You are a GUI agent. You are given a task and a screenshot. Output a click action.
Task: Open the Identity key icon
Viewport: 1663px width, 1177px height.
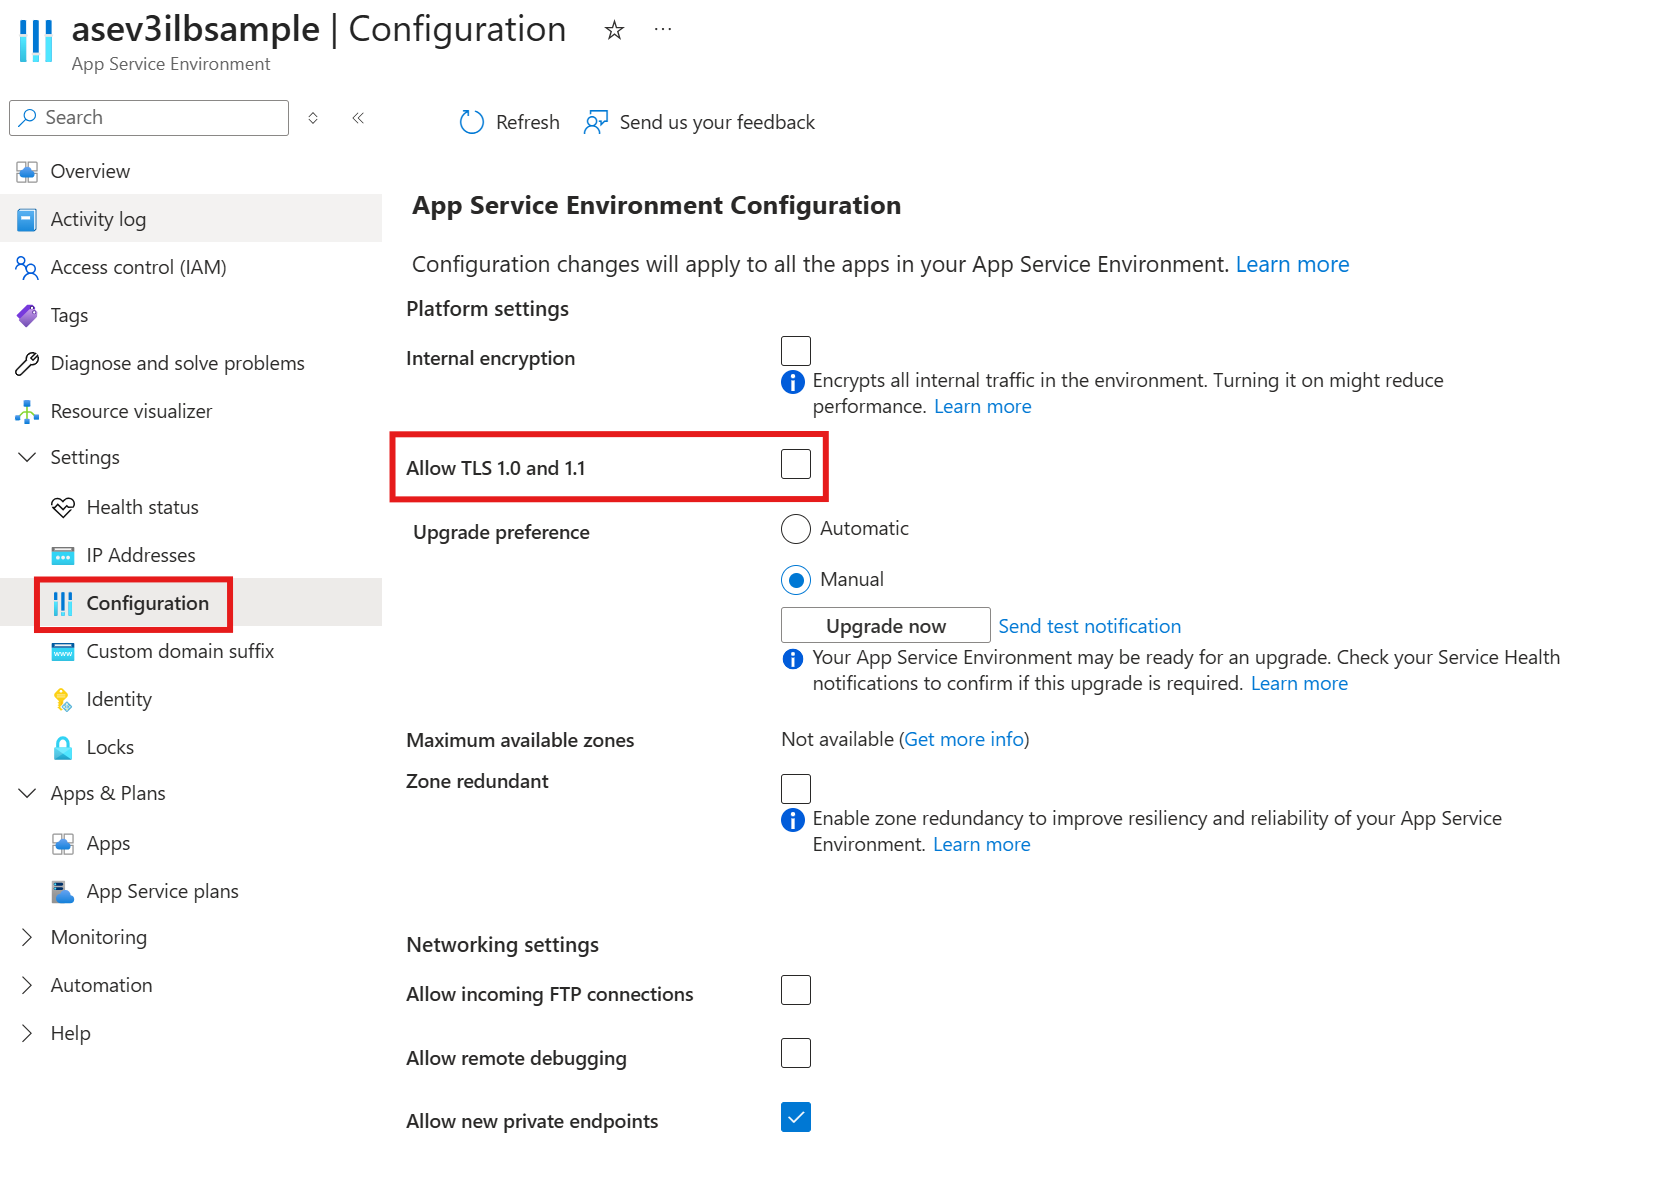[x=63, y=699]
